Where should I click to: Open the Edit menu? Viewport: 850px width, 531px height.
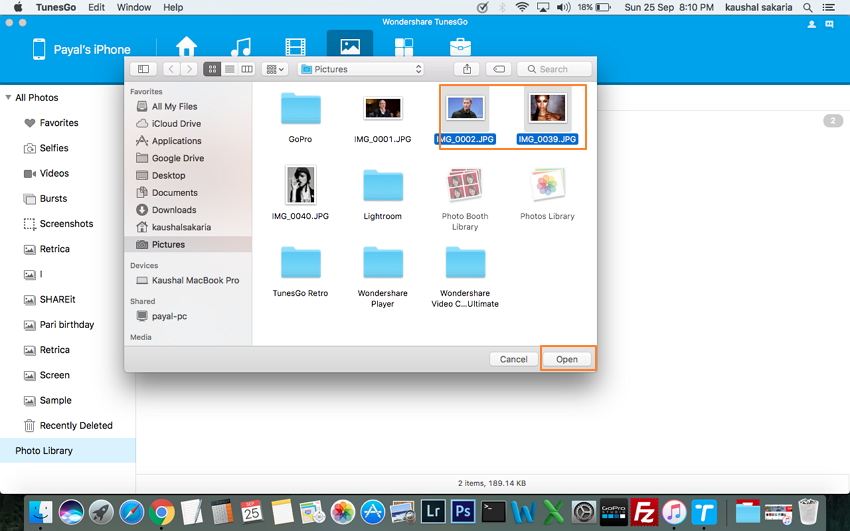[96, 7]
